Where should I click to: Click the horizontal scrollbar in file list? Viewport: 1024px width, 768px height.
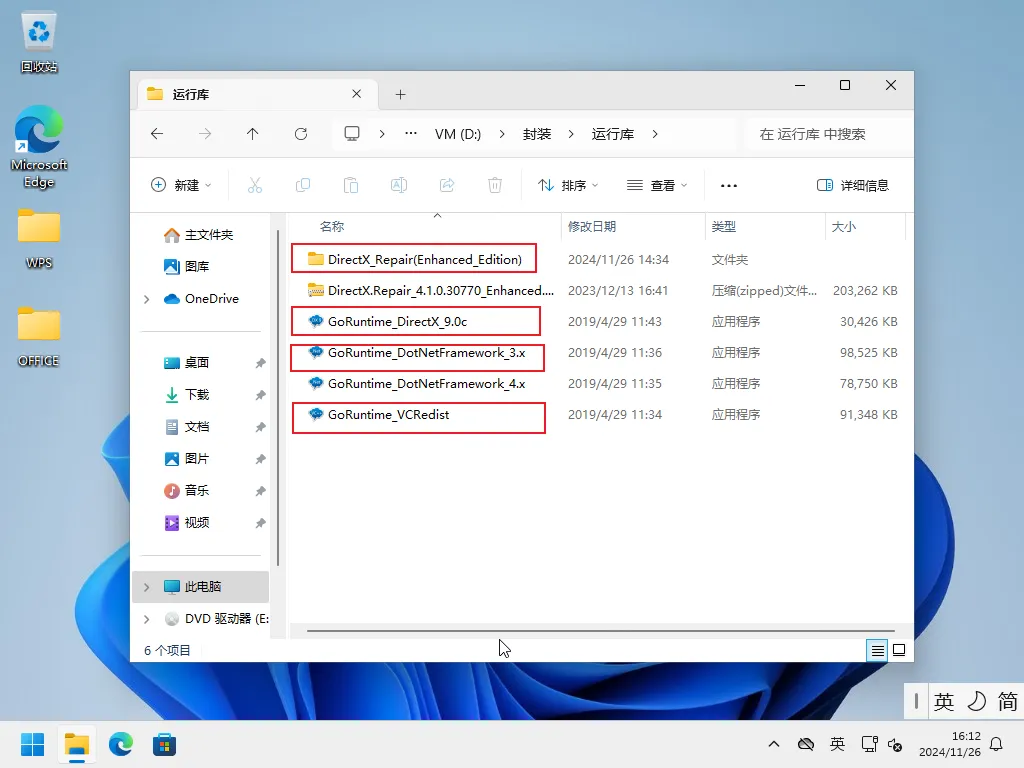tap(600, 631)
